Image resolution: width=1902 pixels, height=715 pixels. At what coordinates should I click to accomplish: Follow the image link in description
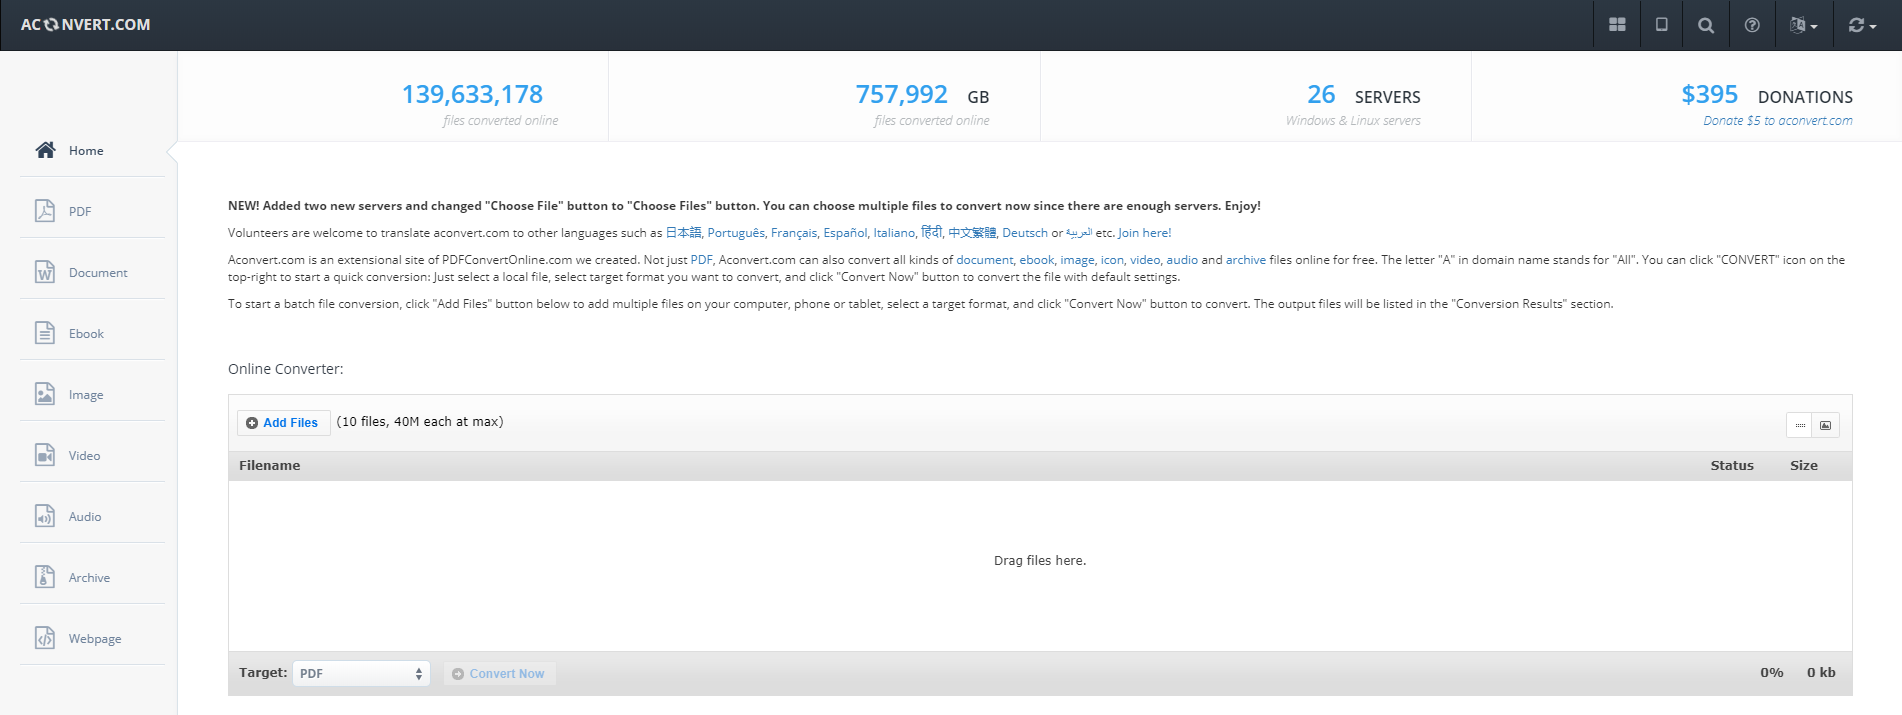tap(1077, 260)
